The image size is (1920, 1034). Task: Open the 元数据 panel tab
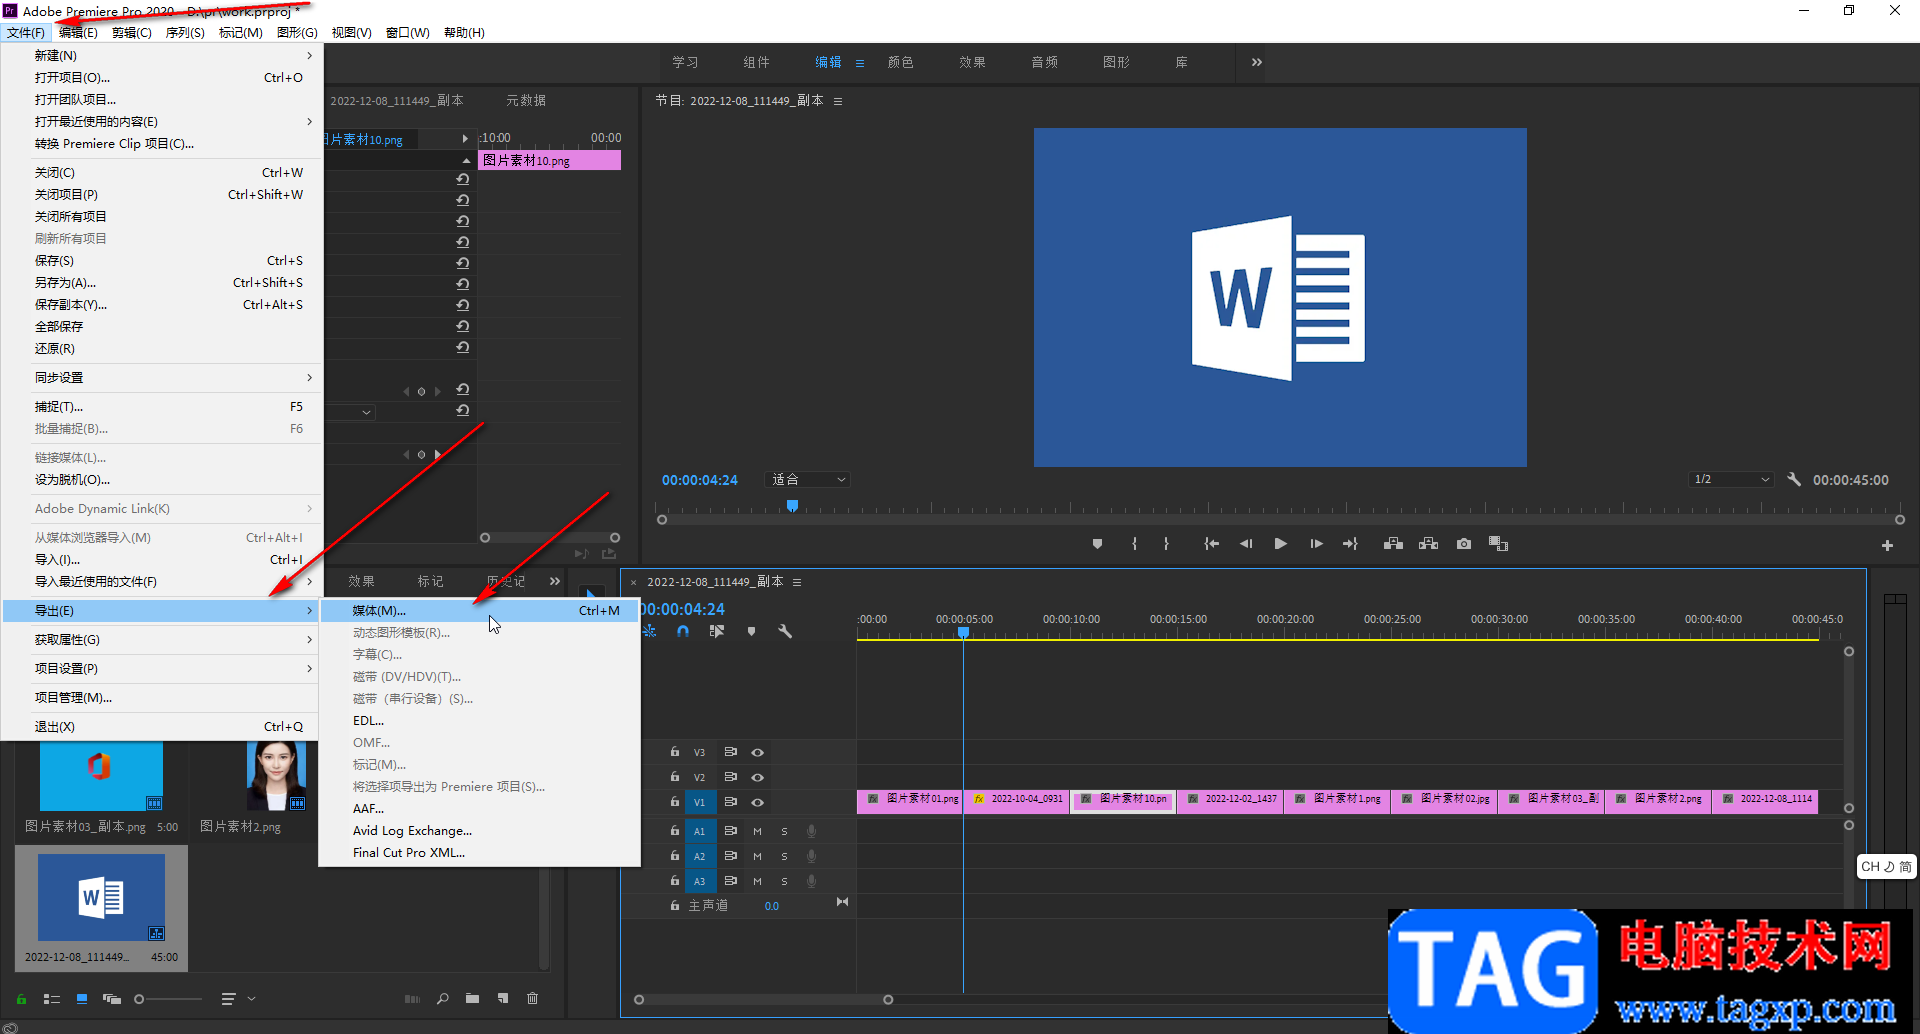(x=525, y=101)
